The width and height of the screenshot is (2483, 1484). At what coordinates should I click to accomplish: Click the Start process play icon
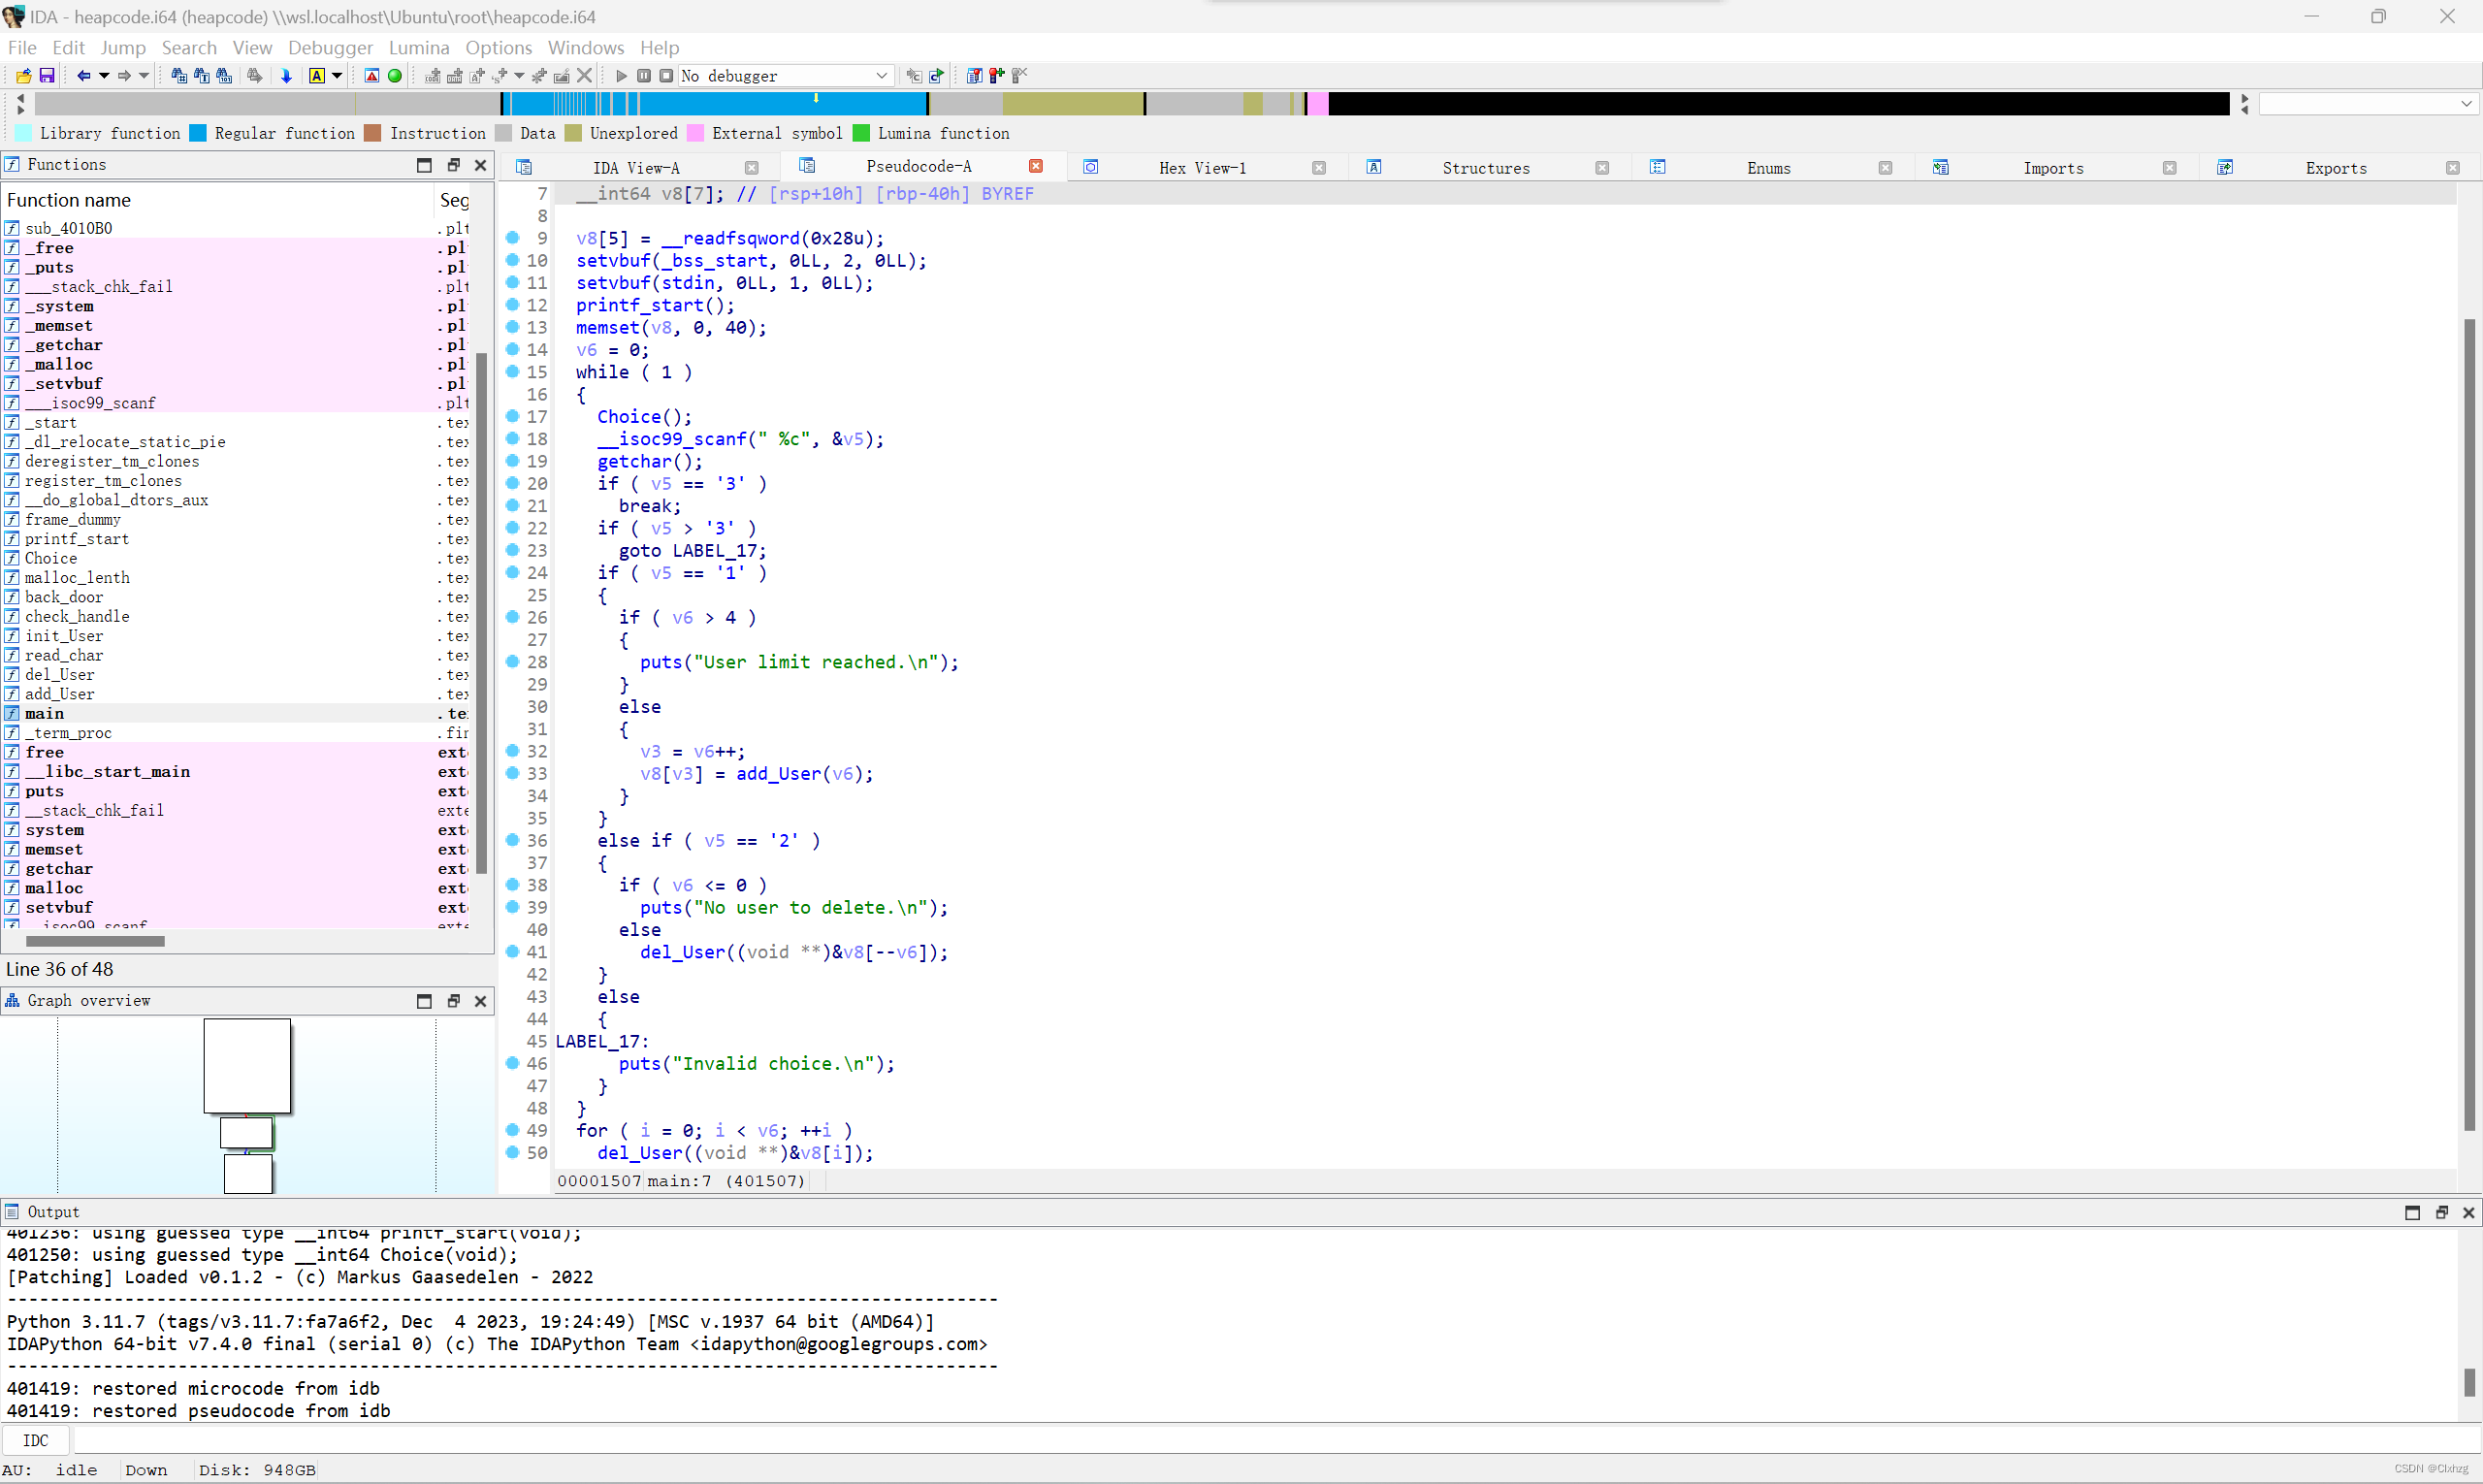click(x=621, y=76)
